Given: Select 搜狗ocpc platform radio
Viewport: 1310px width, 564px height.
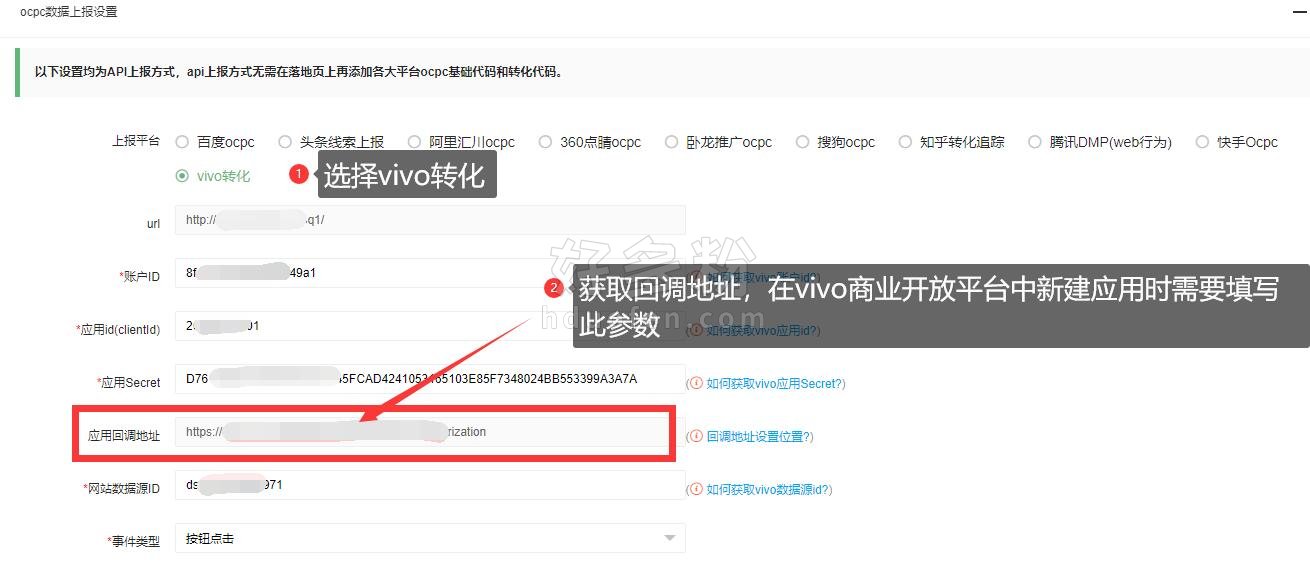Looking at the screenshot, I should pyautogui.click(x=802, y=142).
